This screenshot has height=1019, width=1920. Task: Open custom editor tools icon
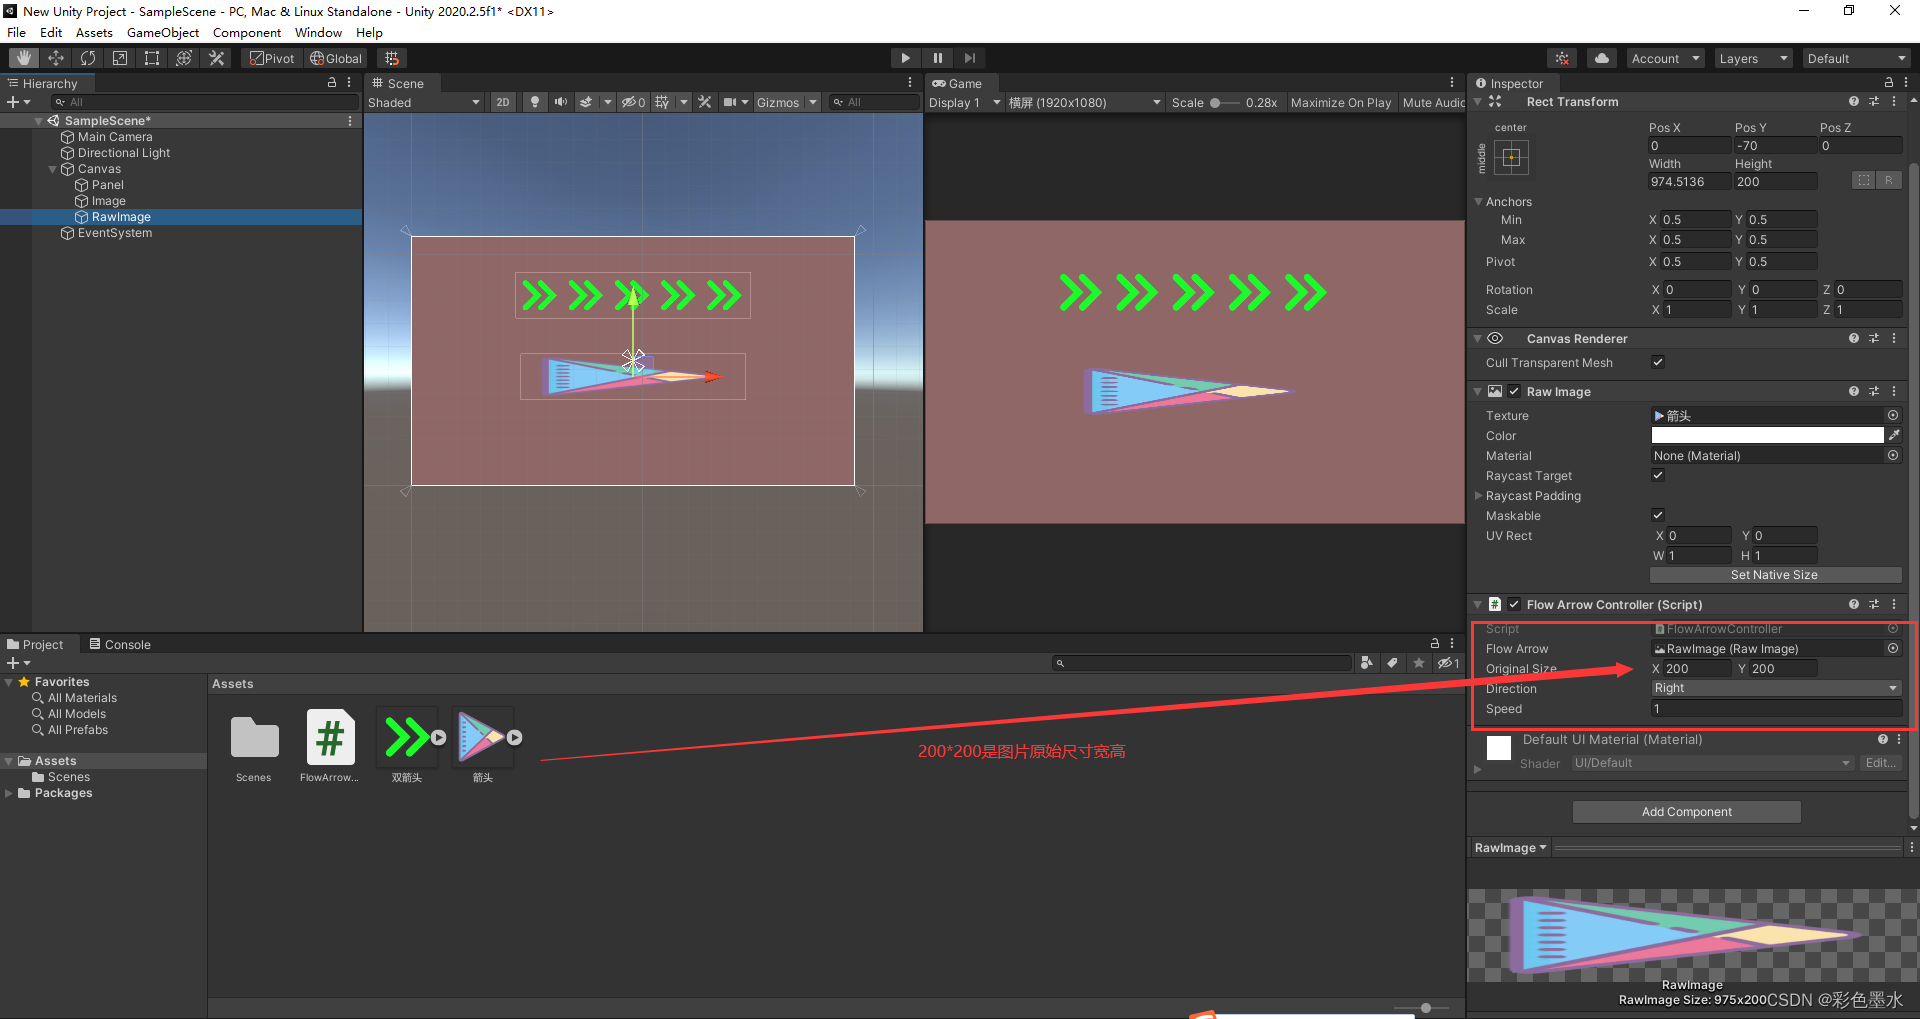tap(216, 58)
